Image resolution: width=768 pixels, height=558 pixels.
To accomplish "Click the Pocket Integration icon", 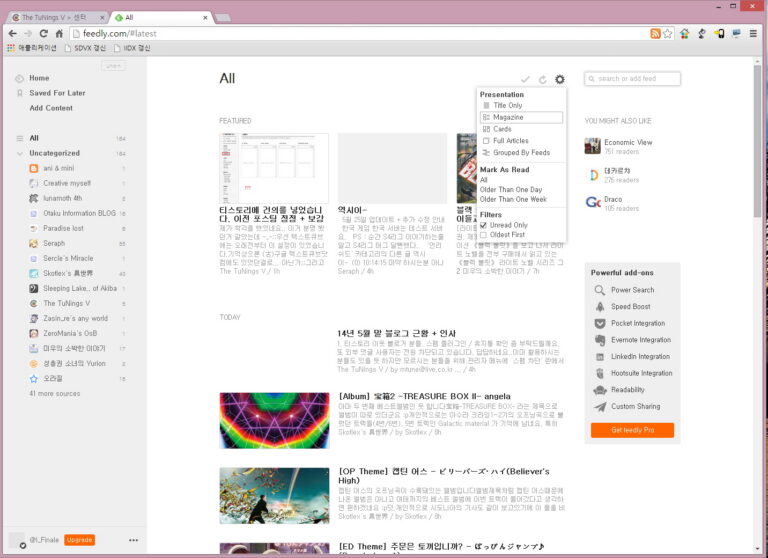I will (600, 323).
